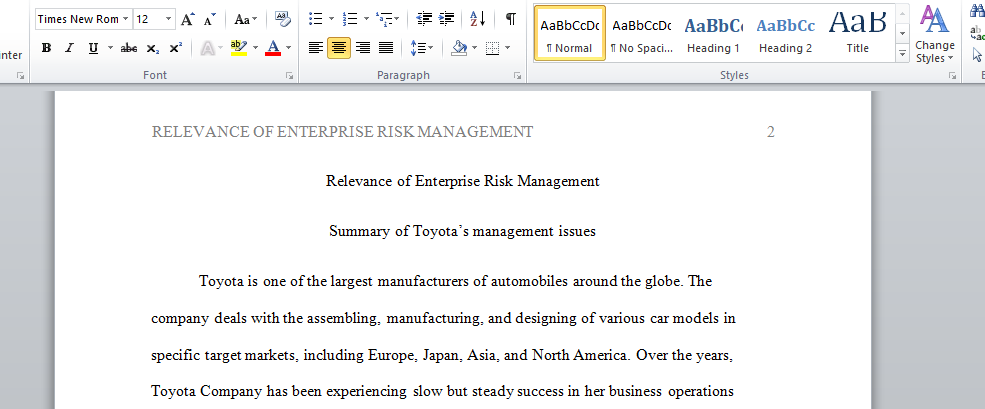Screen dimensions: 985x409
Task: Open the Borders dropdown arrow
Action: 508,48
